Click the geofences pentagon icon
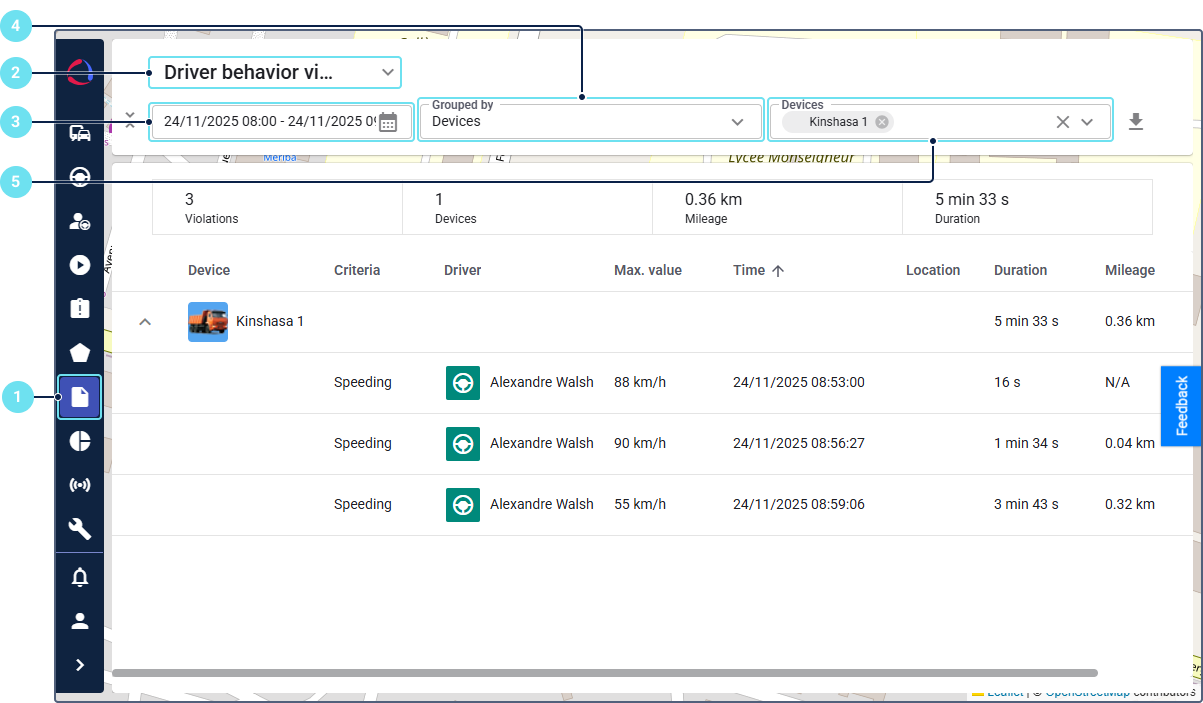This screenshot has width=1203, height=703. click(80, 353)
